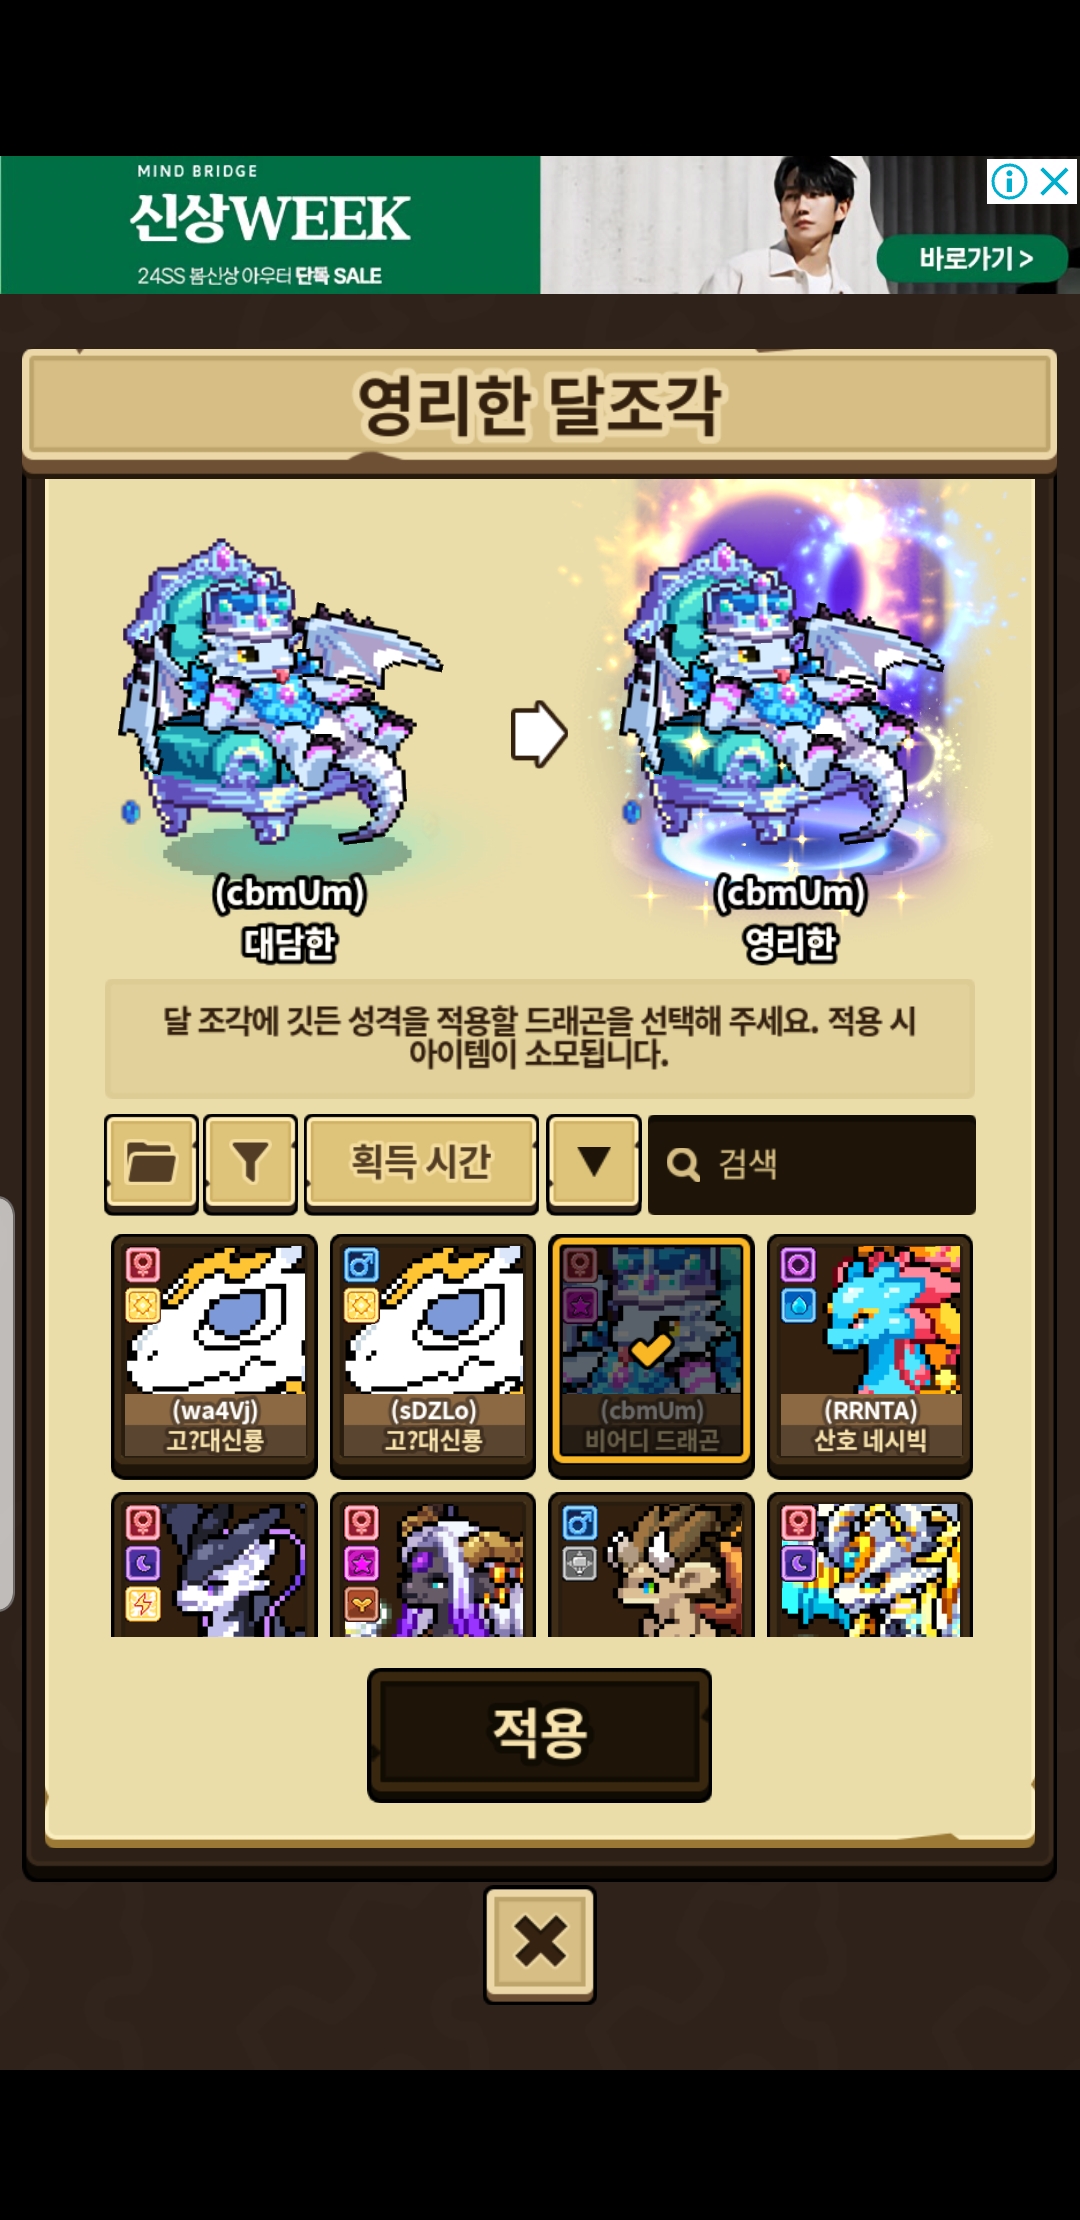Click the ad info icon
Viewport: 1080px width, 2220px height.
1009,182
